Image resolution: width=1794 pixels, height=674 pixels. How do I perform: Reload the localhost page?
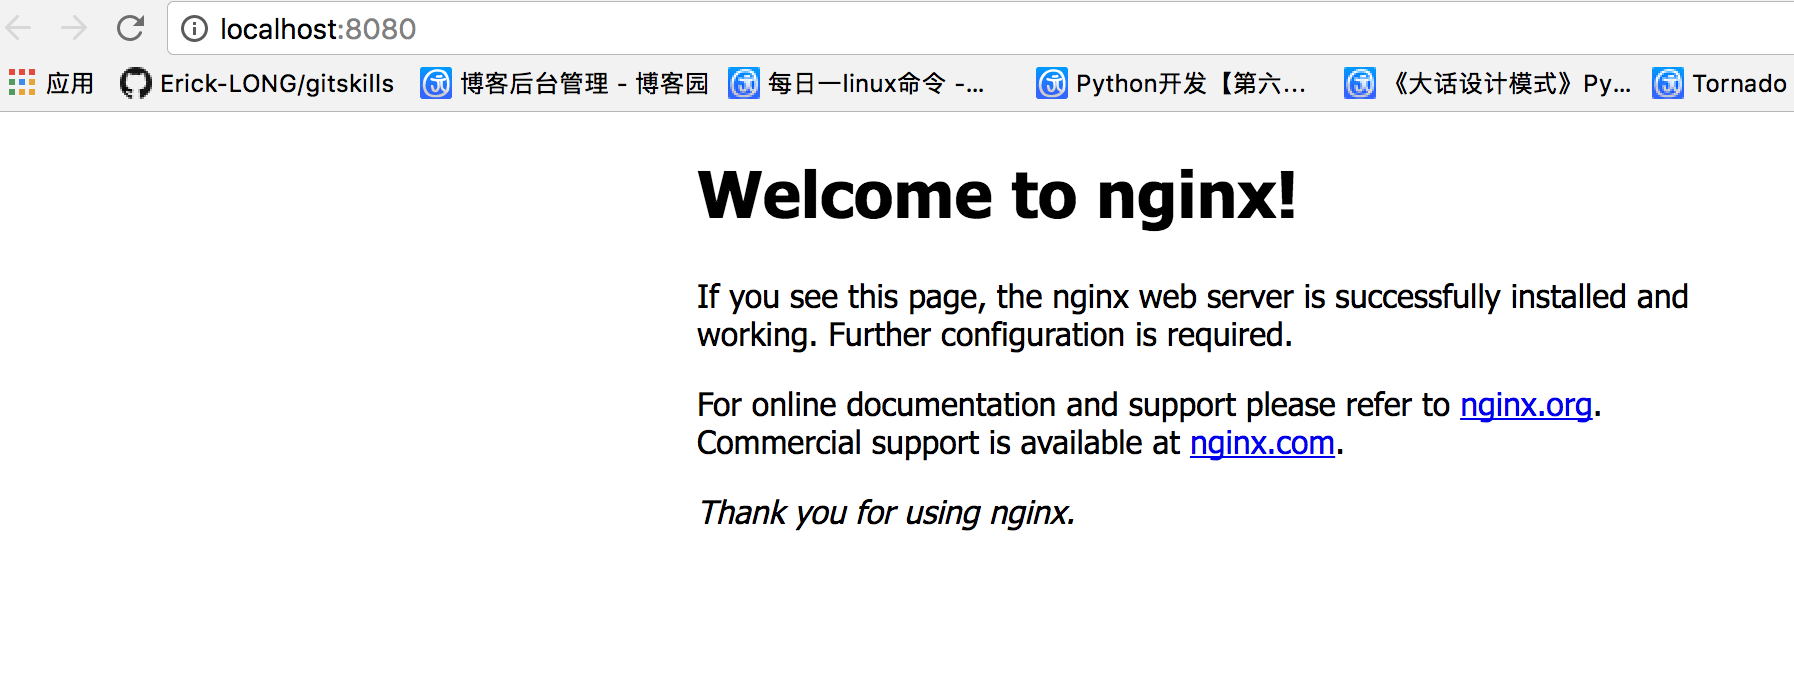[x=130, y=28]
